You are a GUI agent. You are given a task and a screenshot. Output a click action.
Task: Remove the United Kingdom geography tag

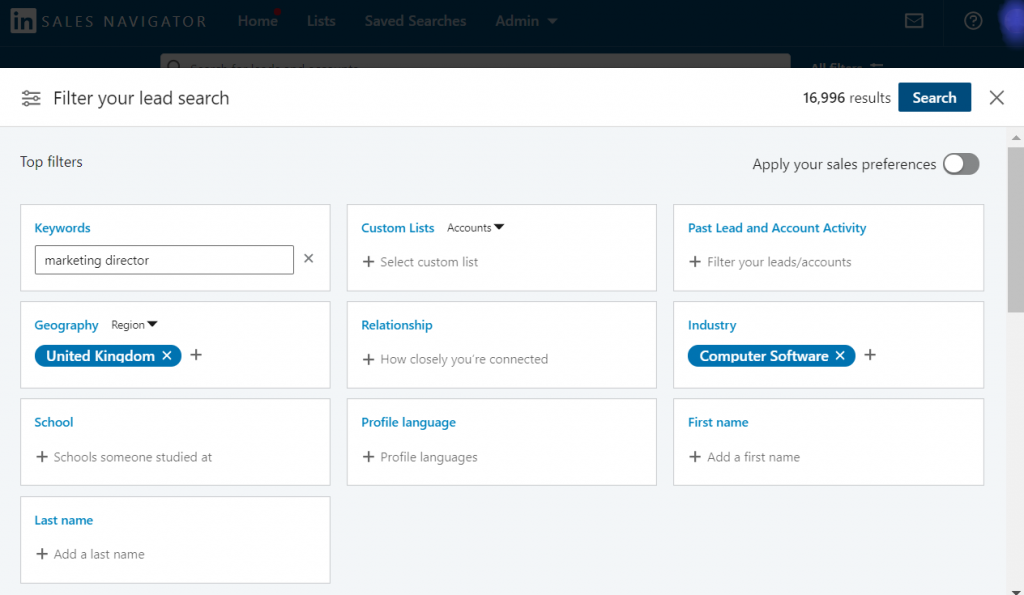tap(167, 355)
